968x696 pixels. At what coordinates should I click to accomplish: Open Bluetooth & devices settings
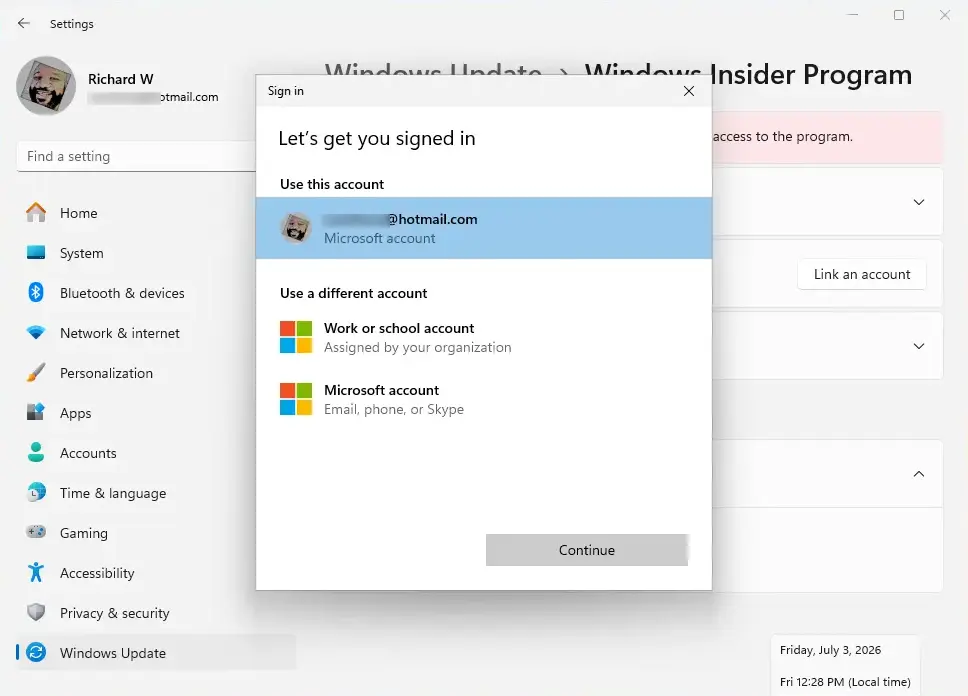(156, 293)
